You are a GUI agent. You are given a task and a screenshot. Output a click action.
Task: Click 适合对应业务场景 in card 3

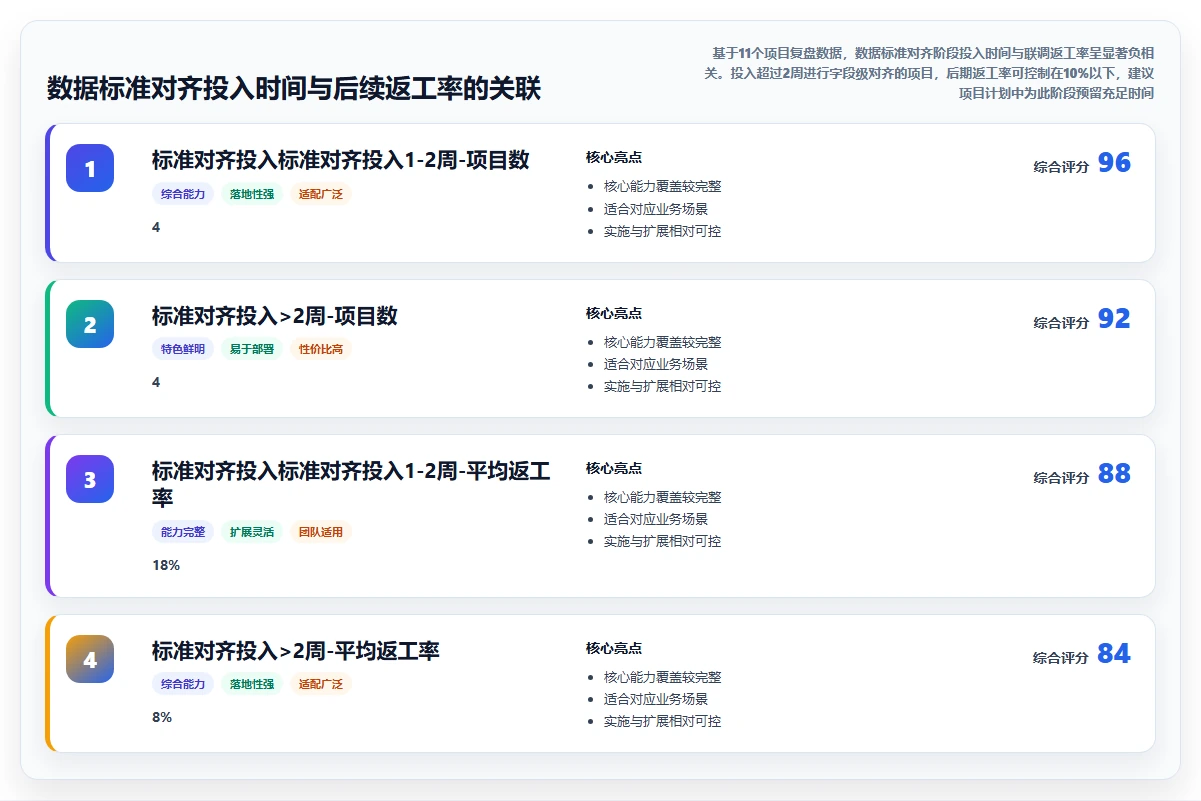[656, 519]
